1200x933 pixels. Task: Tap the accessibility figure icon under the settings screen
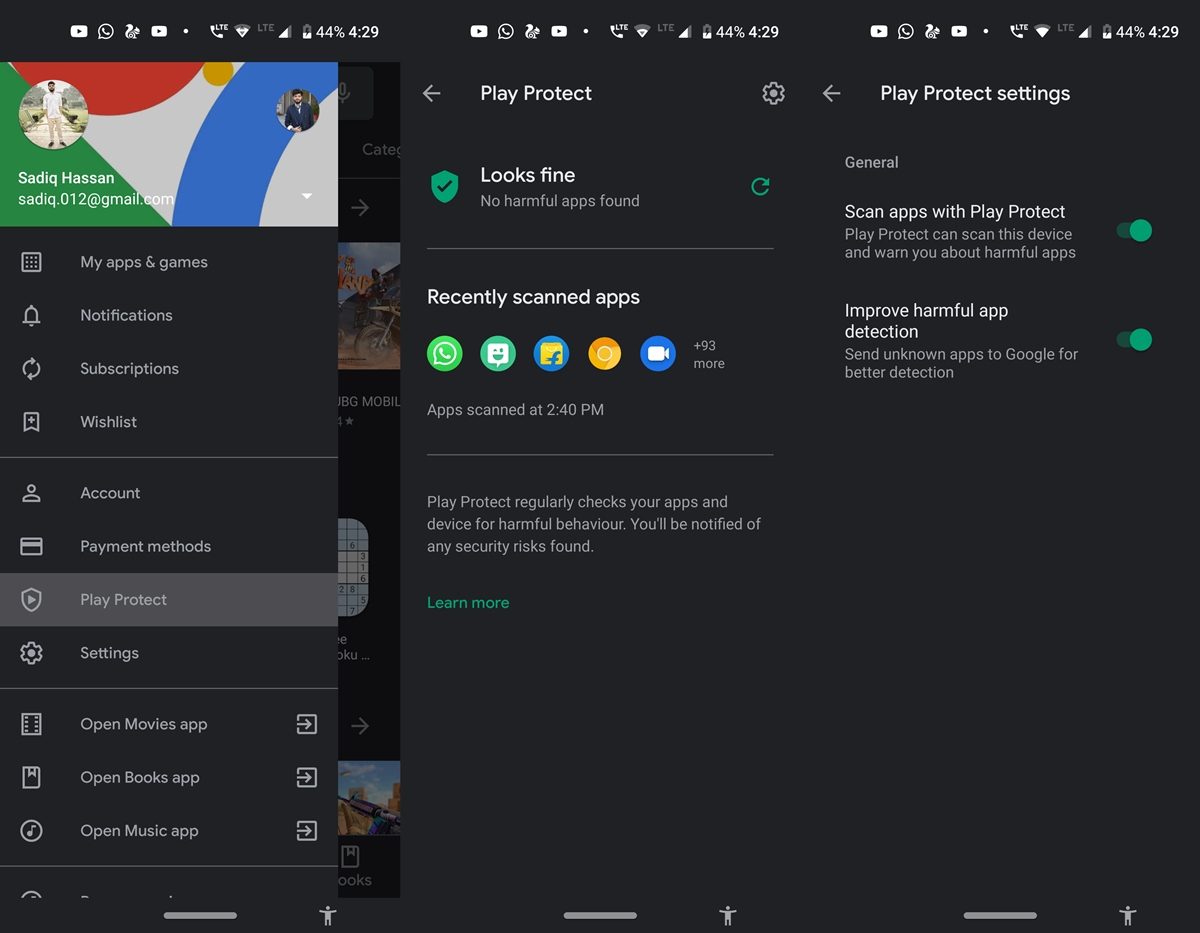1128,915
